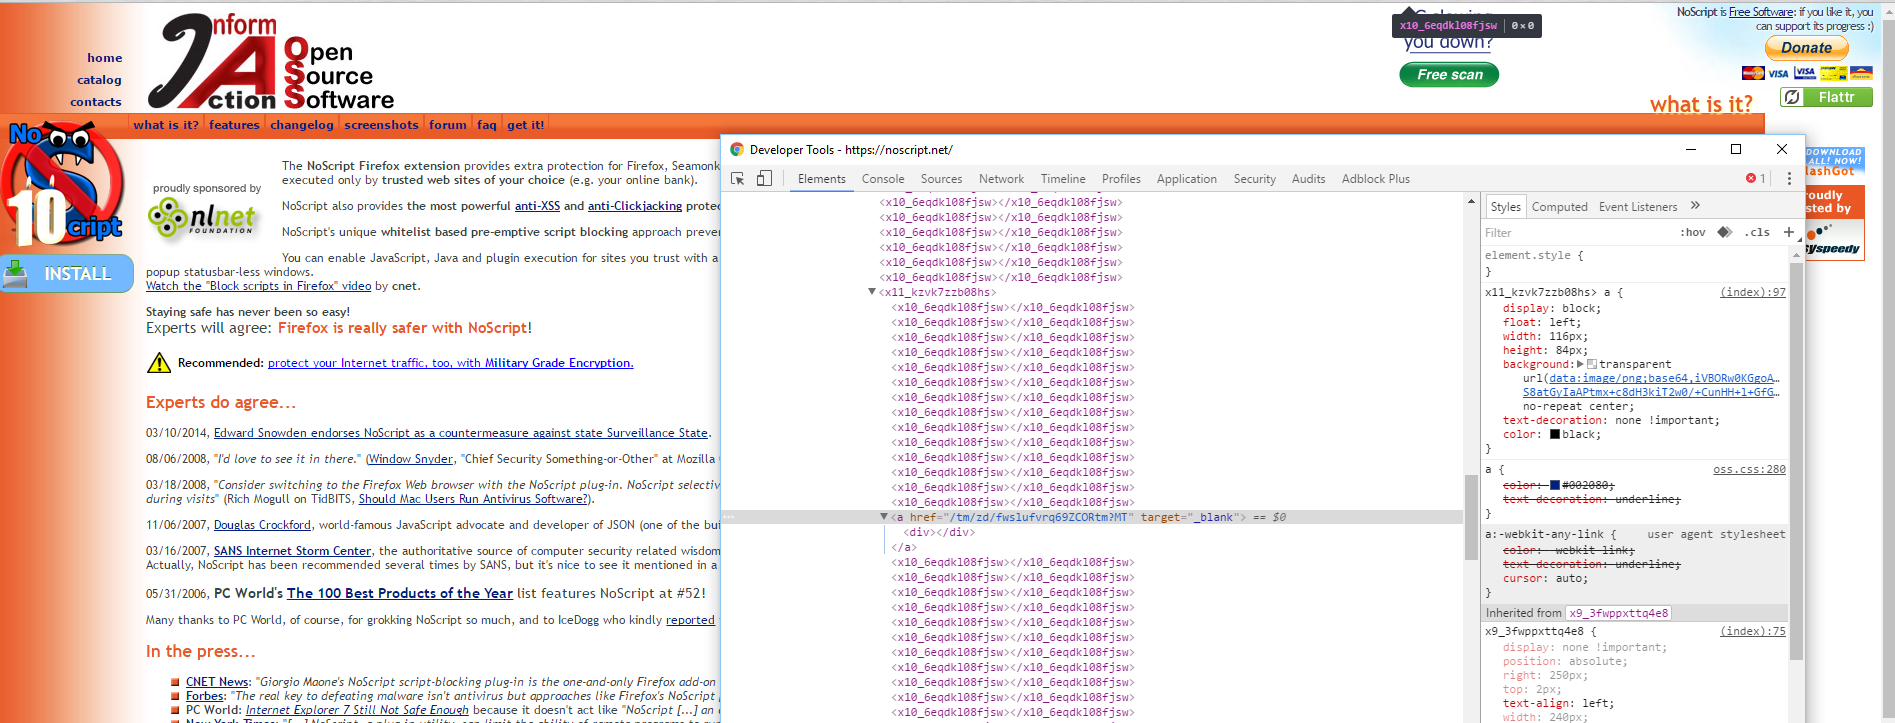Click the changelog nav item
Image resolution: width=1895 pixels, height=723 pixels.
click(301, 125)
